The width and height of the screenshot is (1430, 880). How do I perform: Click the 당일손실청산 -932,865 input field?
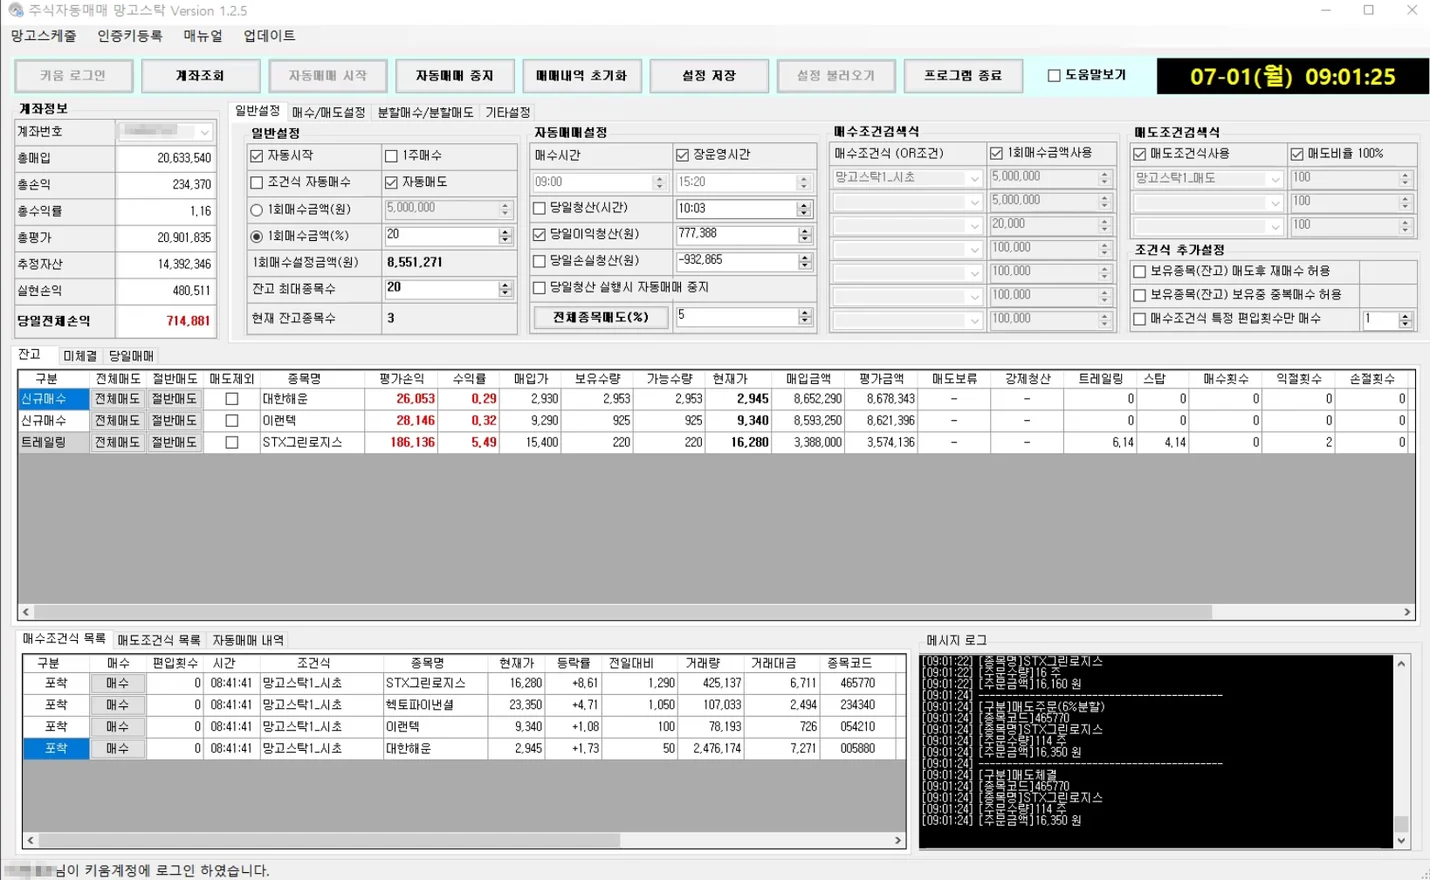pyautogui.click(x=736, y=261)
